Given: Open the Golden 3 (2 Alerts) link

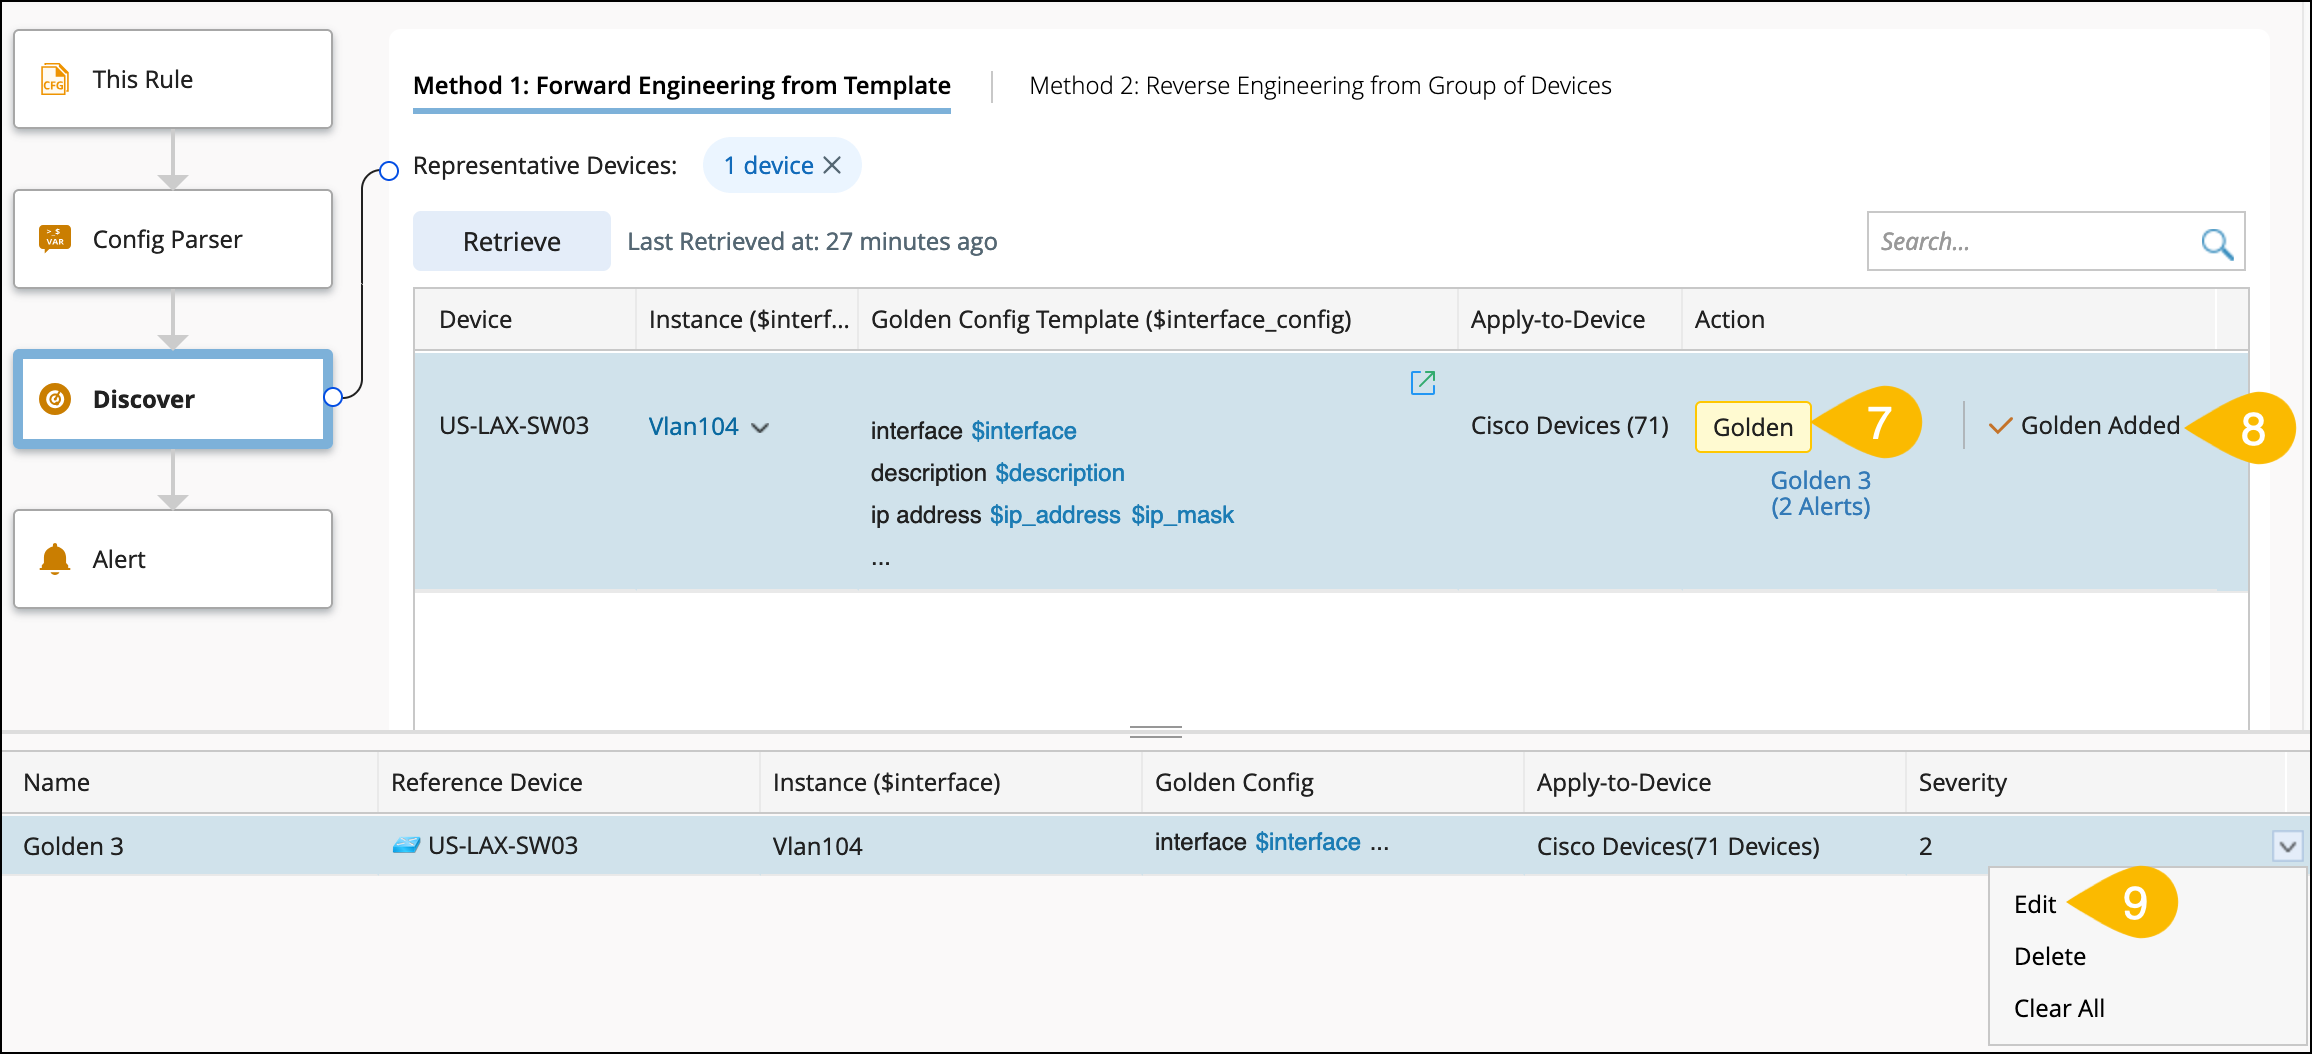Looking at the screenshot, I should click(x=1820, y=493).
